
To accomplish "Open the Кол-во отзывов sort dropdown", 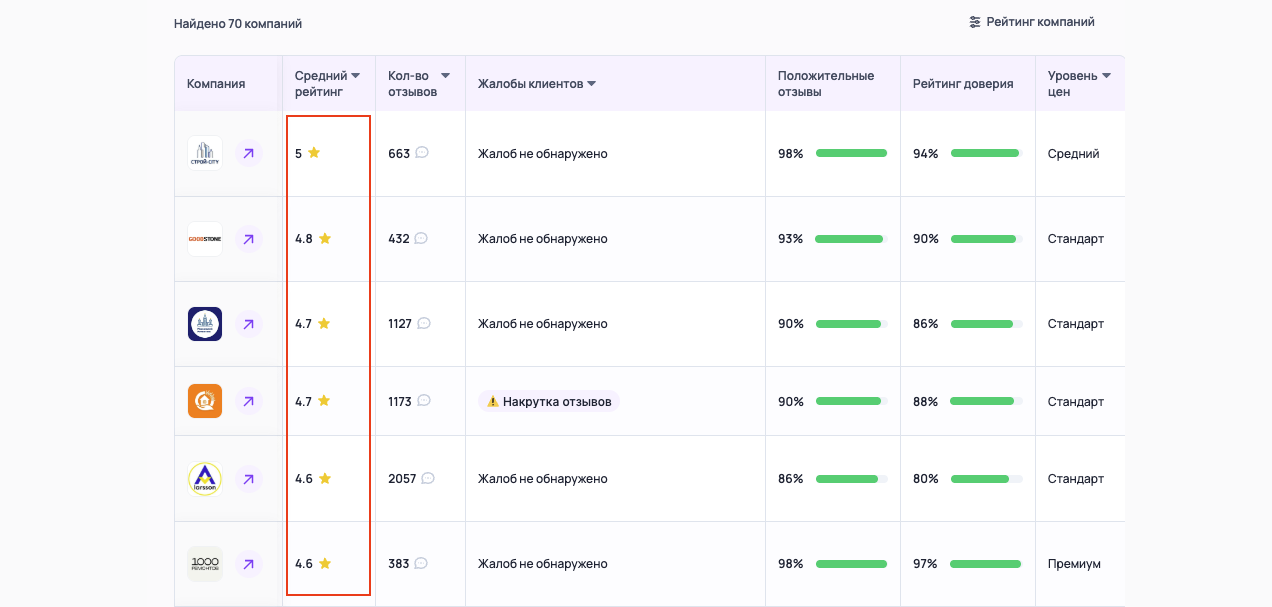I will point(446,75).
